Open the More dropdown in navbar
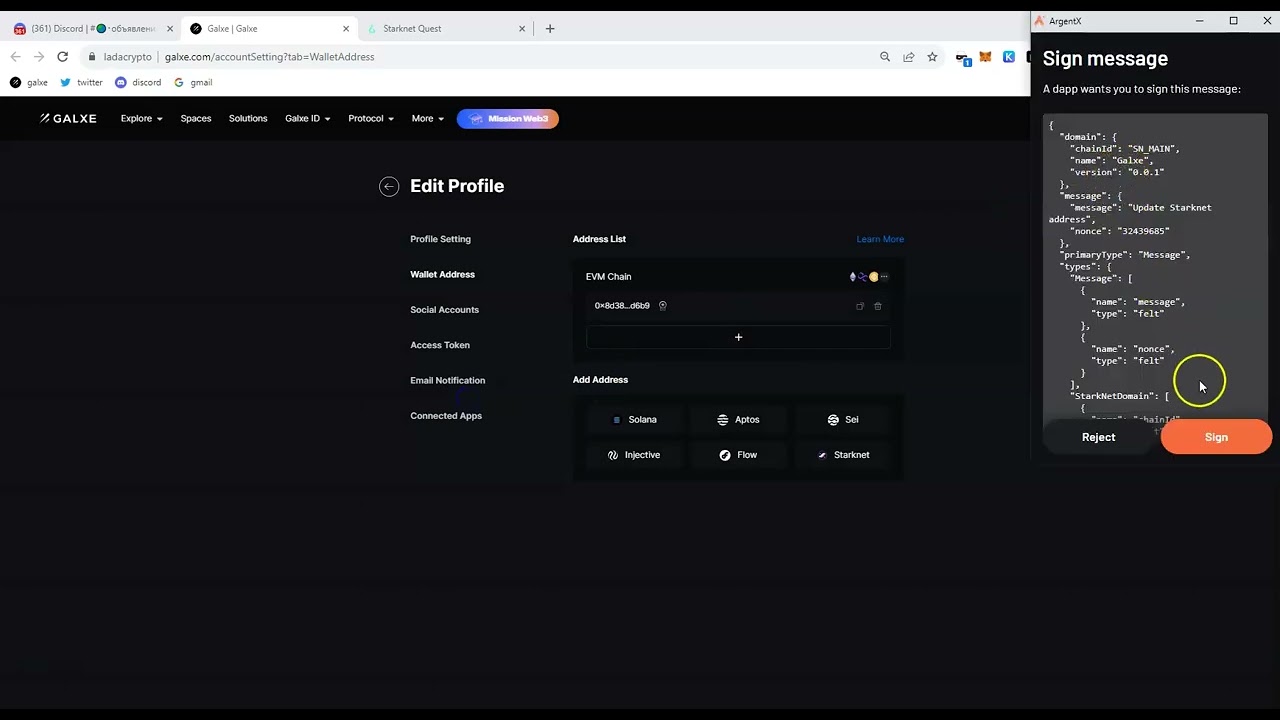The image size is (1280, 720). pos(427,118)
